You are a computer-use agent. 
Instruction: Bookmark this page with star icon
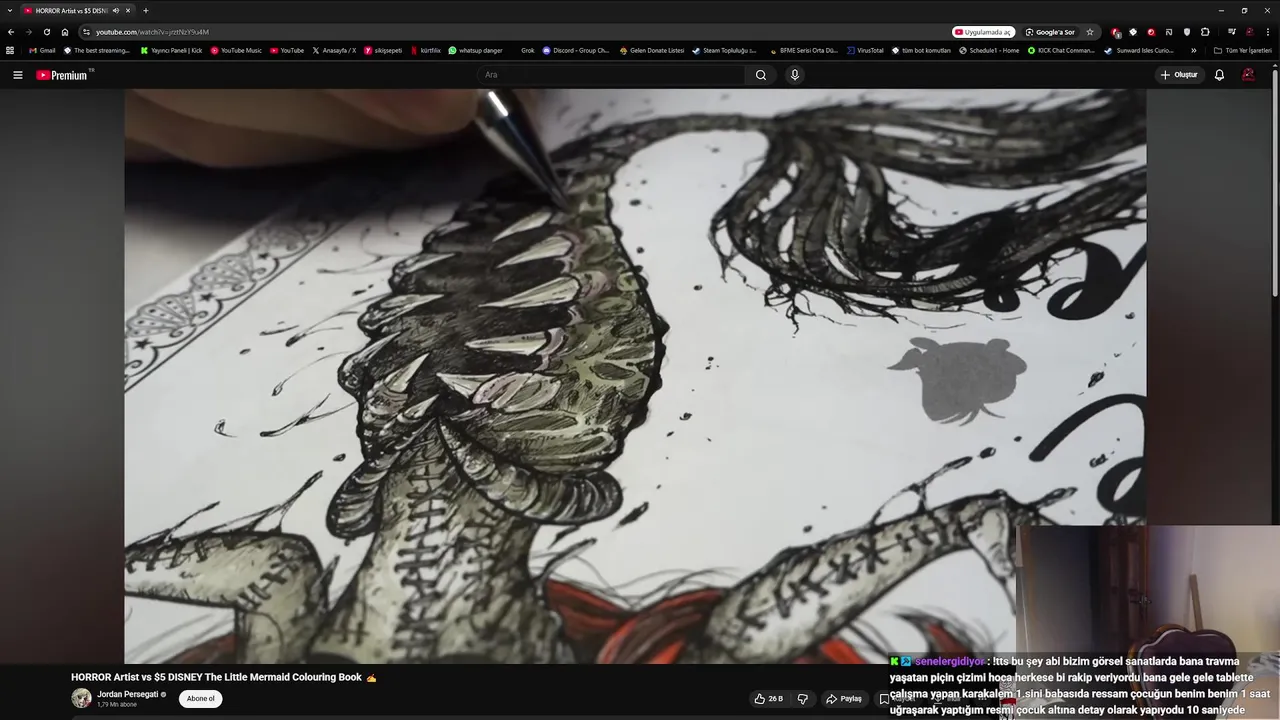click(1090, 32)
